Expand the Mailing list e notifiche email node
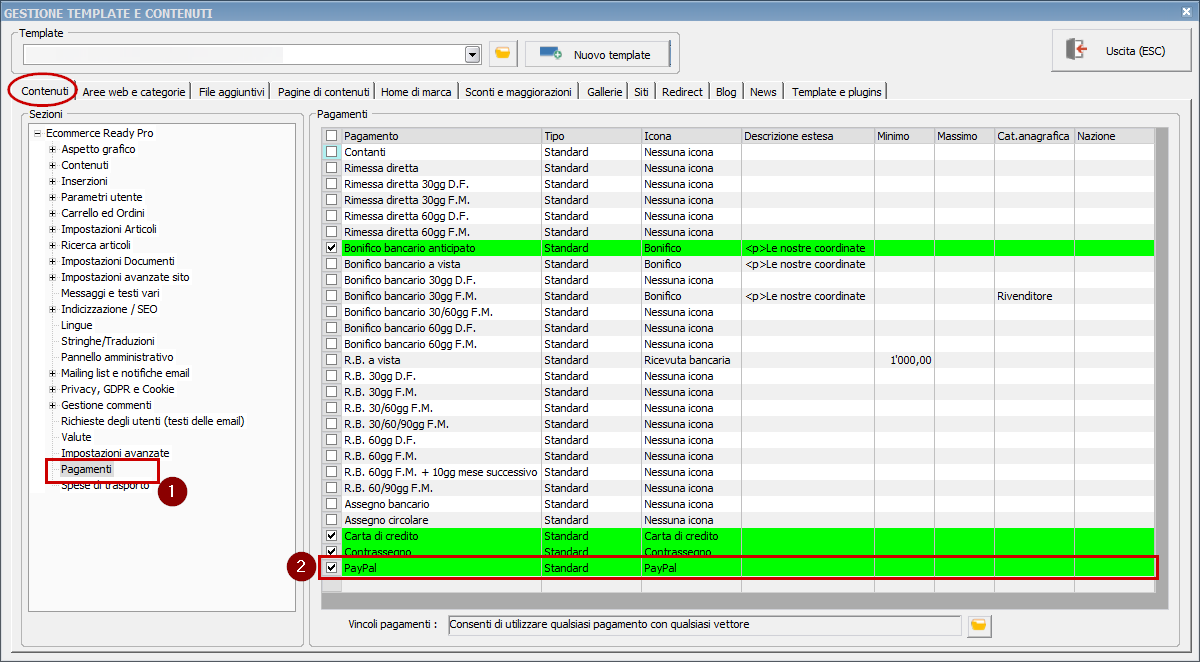 [x=53, y=373]
